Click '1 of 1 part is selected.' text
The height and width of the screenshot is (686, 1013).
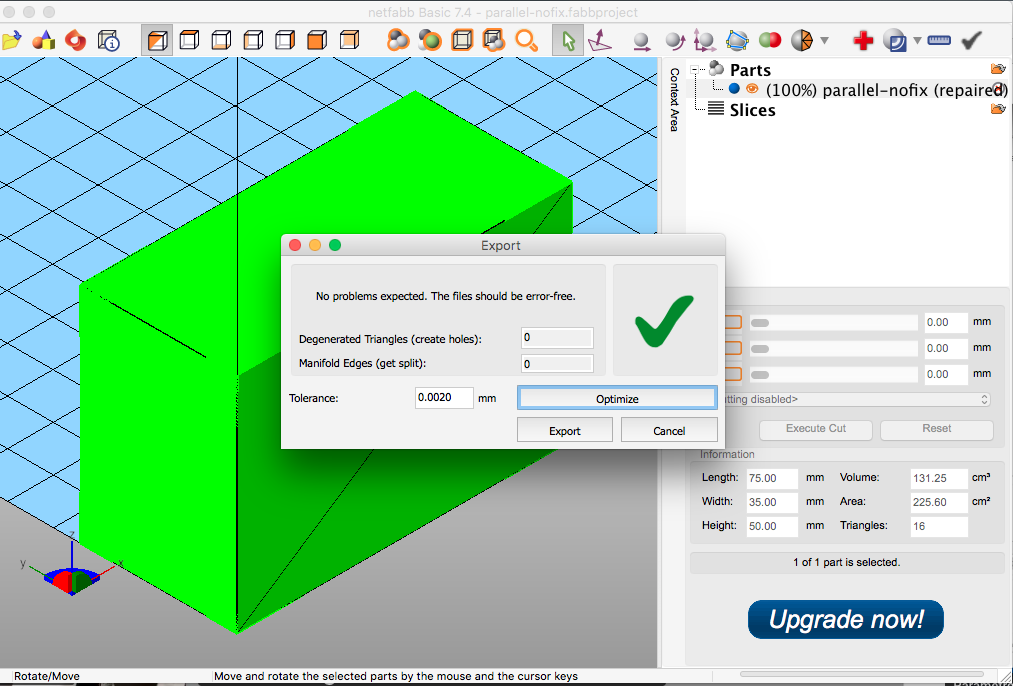[846, 563]
